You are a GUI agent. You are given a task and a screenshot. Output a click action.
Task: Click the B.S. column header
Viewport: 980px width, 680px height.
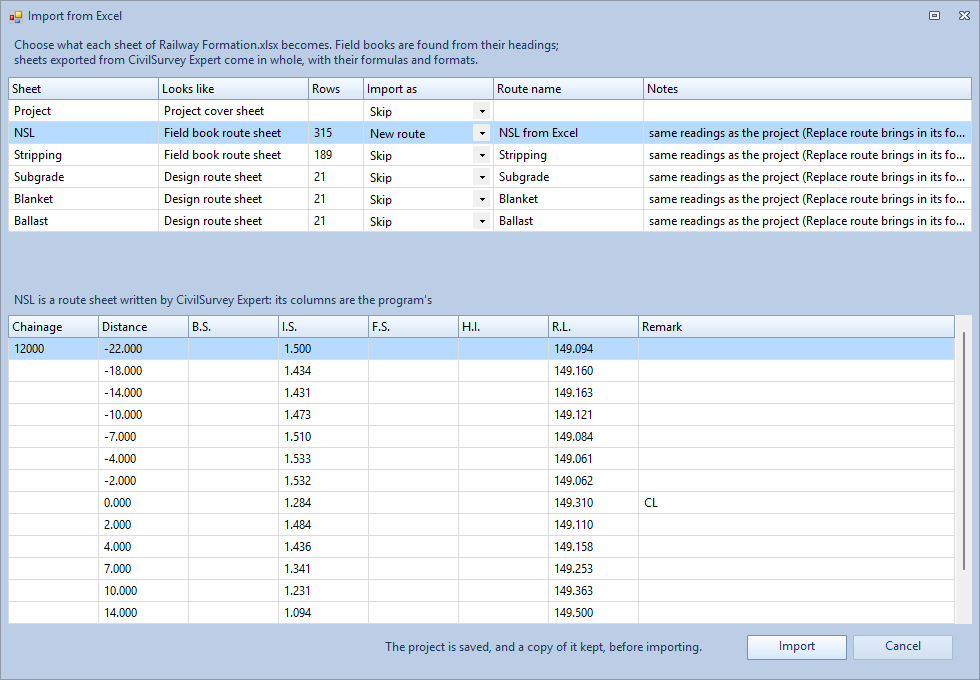(233, 327)
